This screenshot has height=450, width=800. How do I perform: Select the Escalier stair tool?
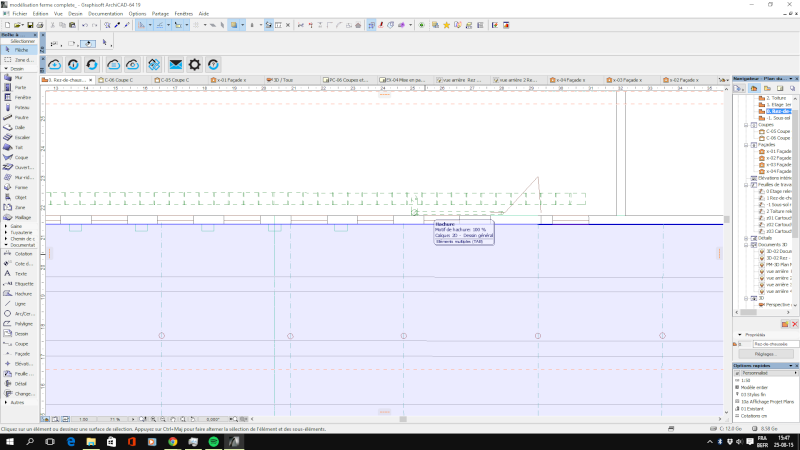click(19, 137)
